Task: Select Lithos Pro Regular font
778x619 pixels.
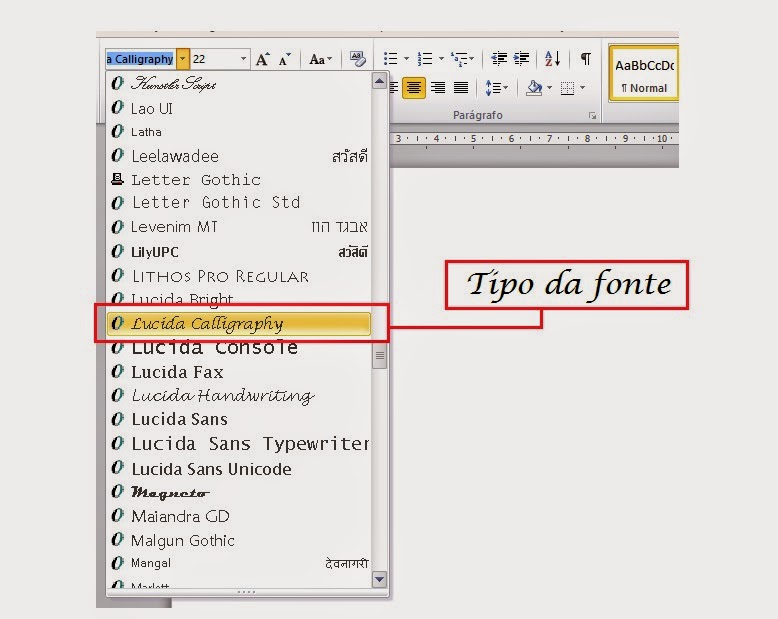Action: click(x=239, y=276)
